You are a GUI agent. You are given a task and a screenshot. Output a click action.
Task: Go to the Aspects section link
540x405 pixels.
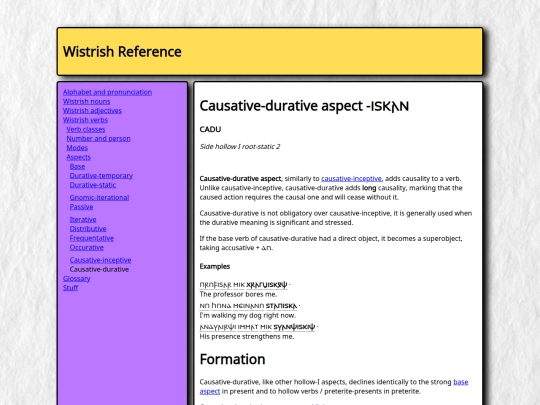(x=79, y=157)
